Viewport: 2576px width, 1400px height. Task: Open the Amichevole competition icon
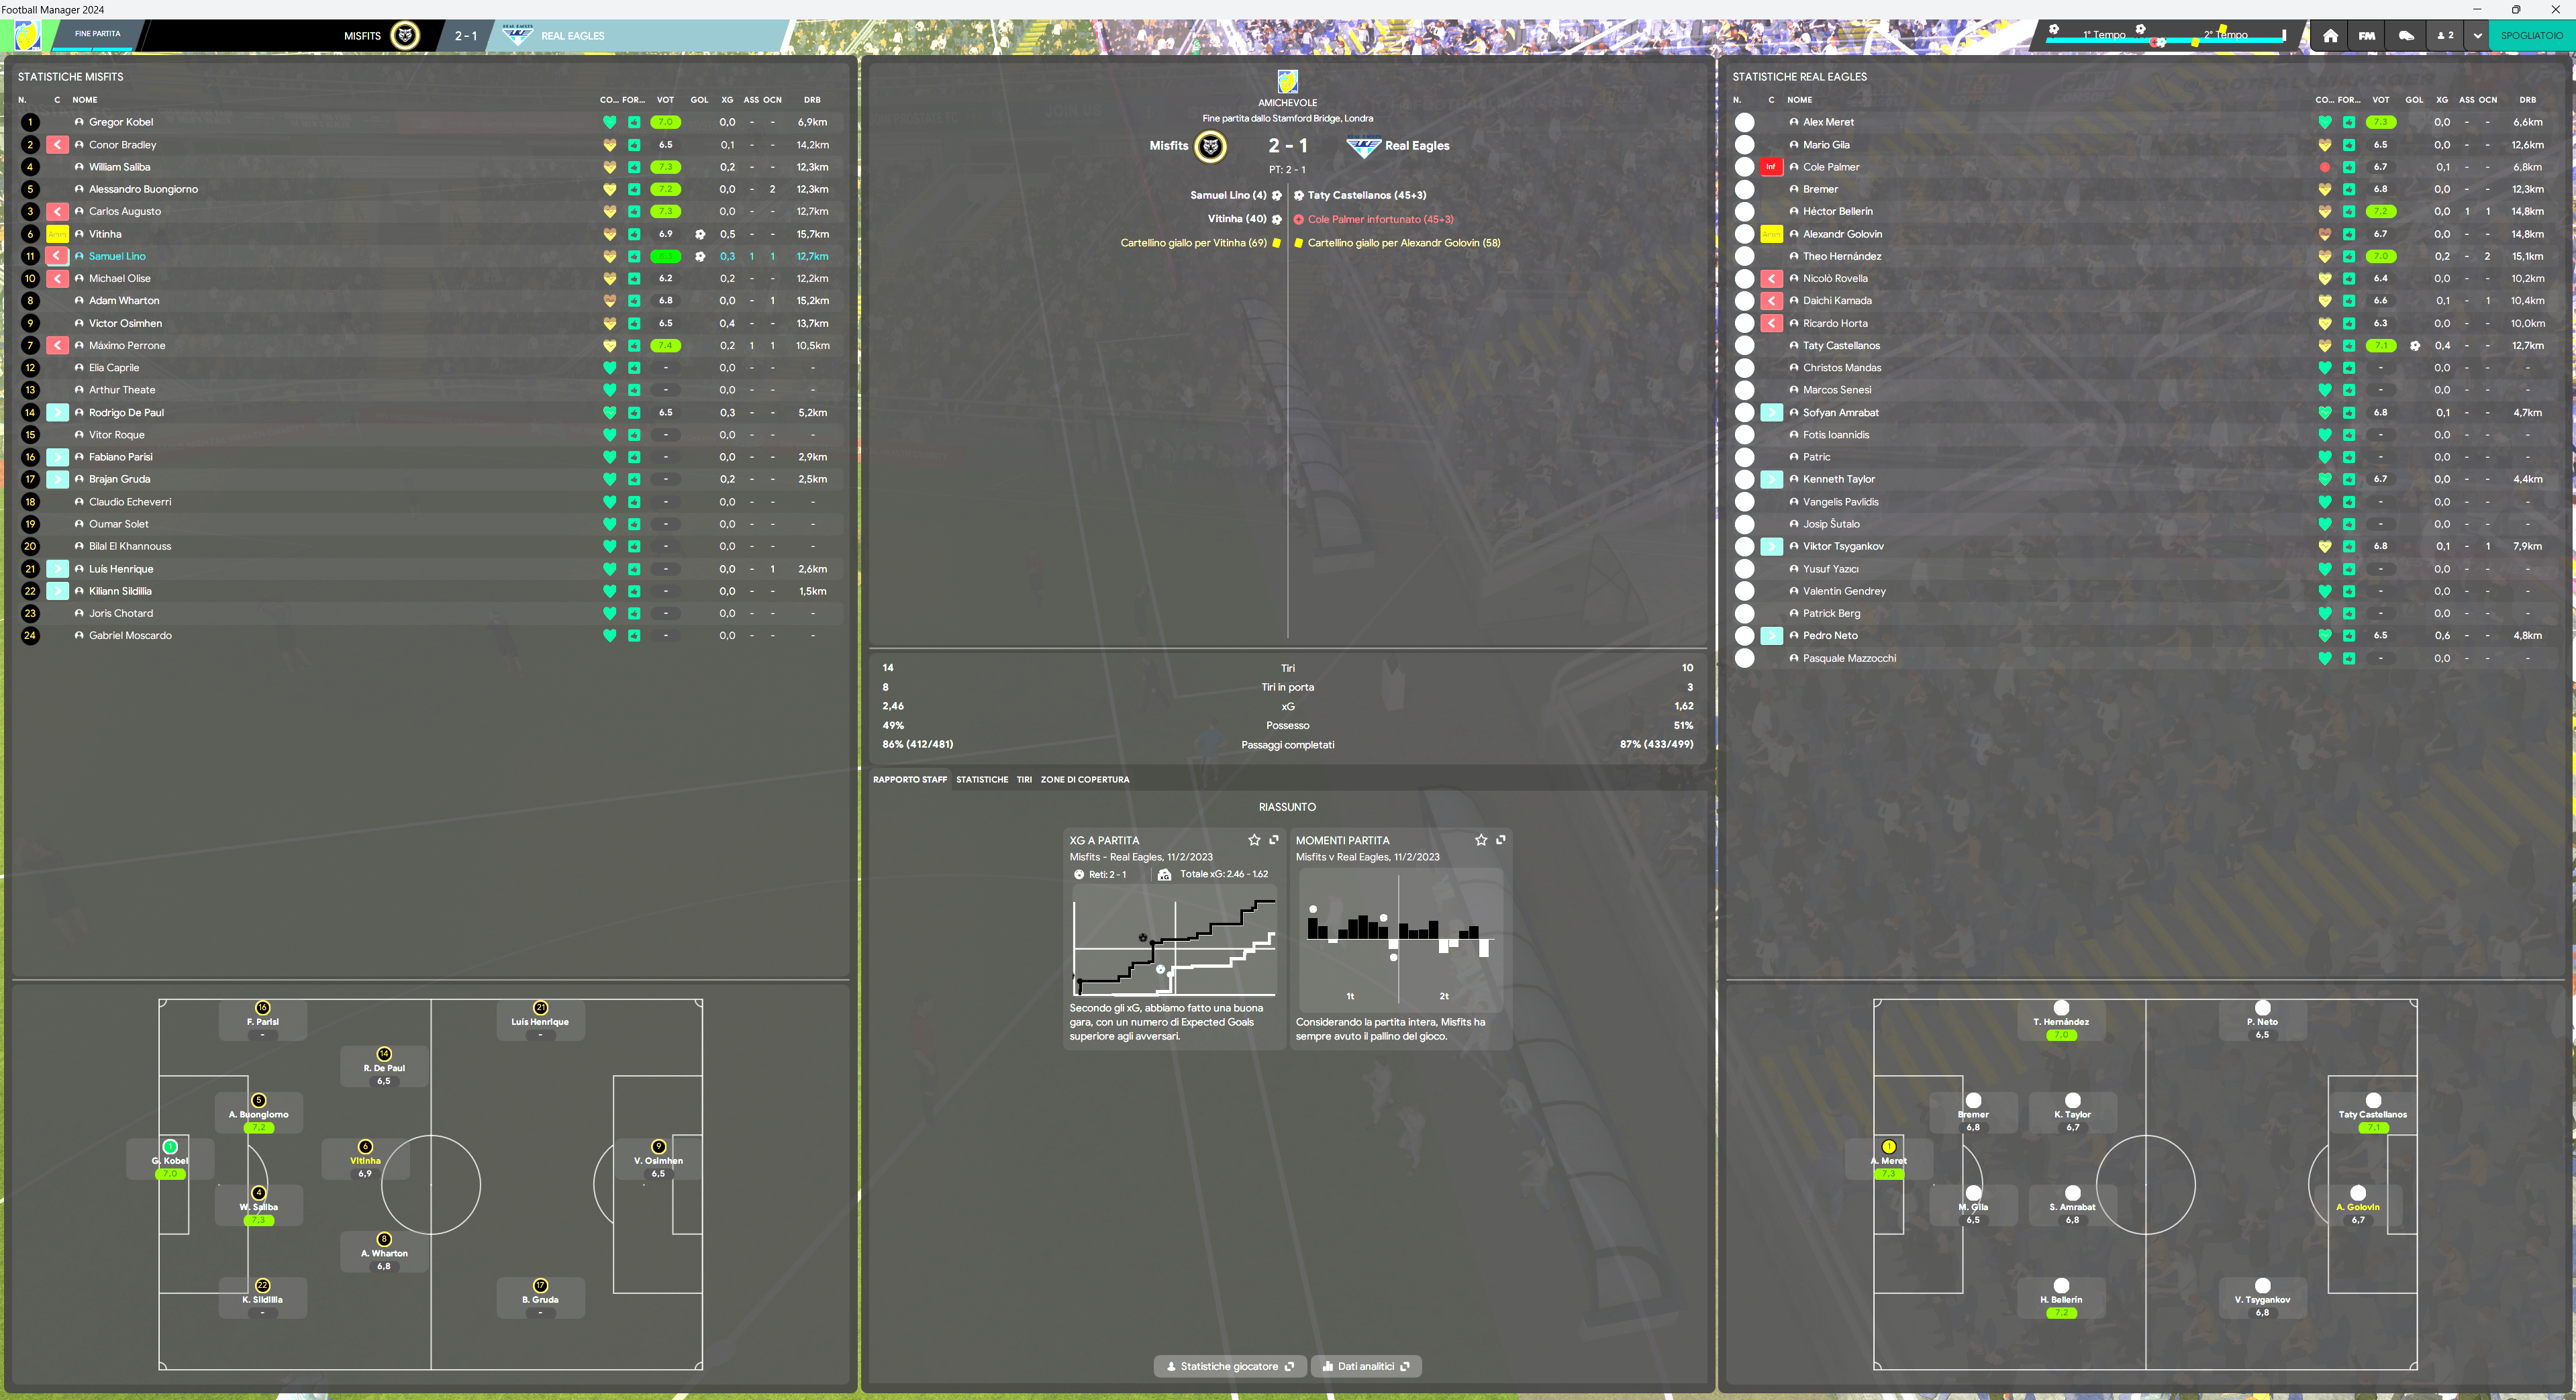[1288, 81]
